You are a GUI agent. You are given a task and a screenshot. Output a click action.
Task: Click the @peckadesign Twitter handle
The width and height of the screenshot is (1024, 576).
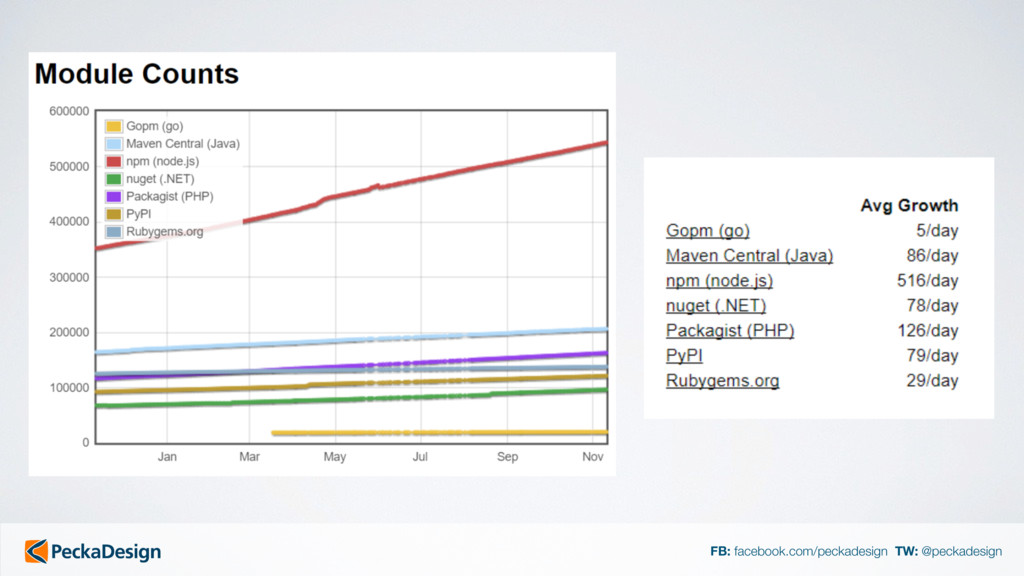[961, 551]
